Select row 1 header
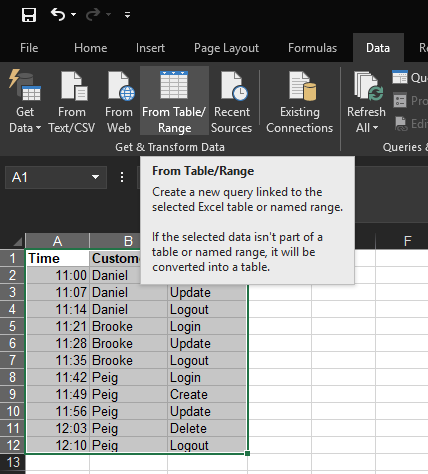Image resolution: width=428 pixels, height=474 pixels. click(x=12, y=258)
